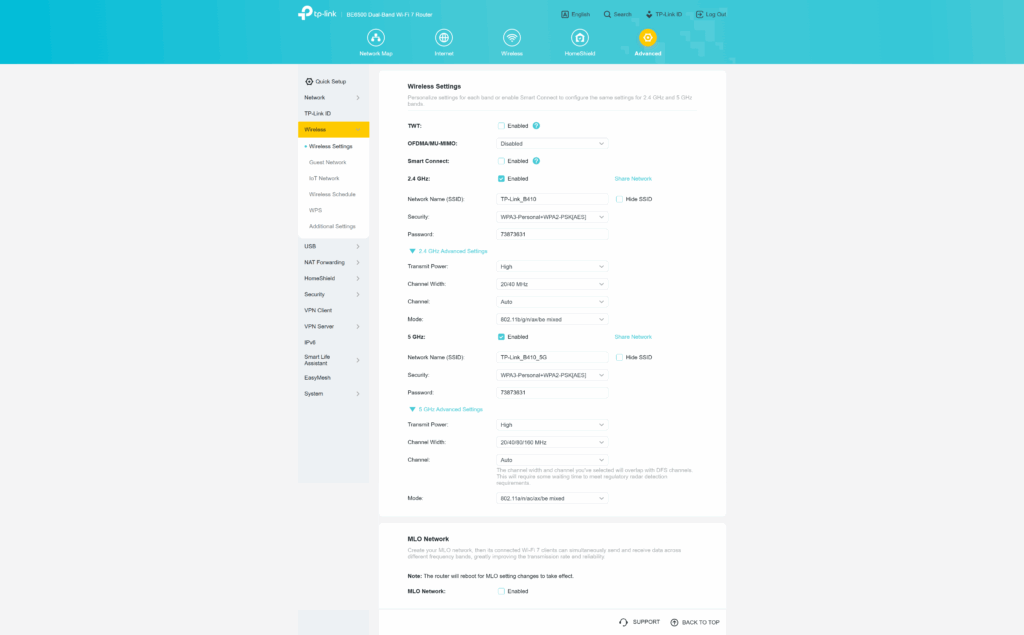1024x635 pixels.
Task: Click Share Network for 2.4 GHz
Action: click(x=633, y=178)
